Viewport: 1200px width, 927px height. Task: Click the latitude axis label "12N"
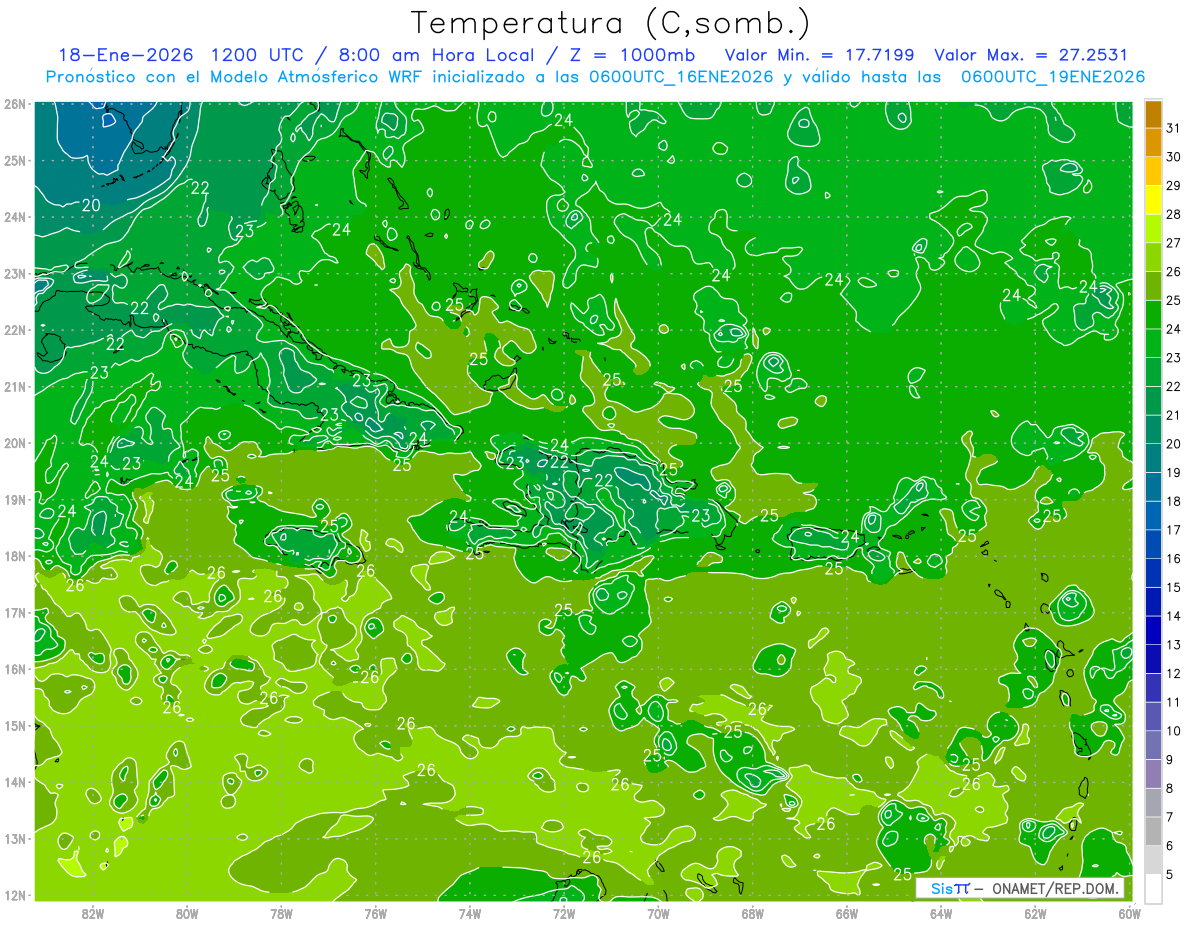(x=14, y=895)
